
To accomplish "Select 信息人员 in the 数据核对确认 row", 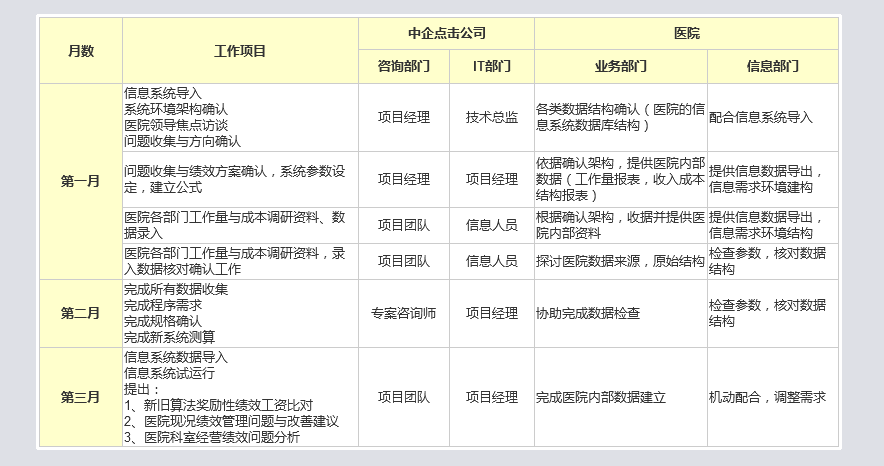I will coord(492,261).
